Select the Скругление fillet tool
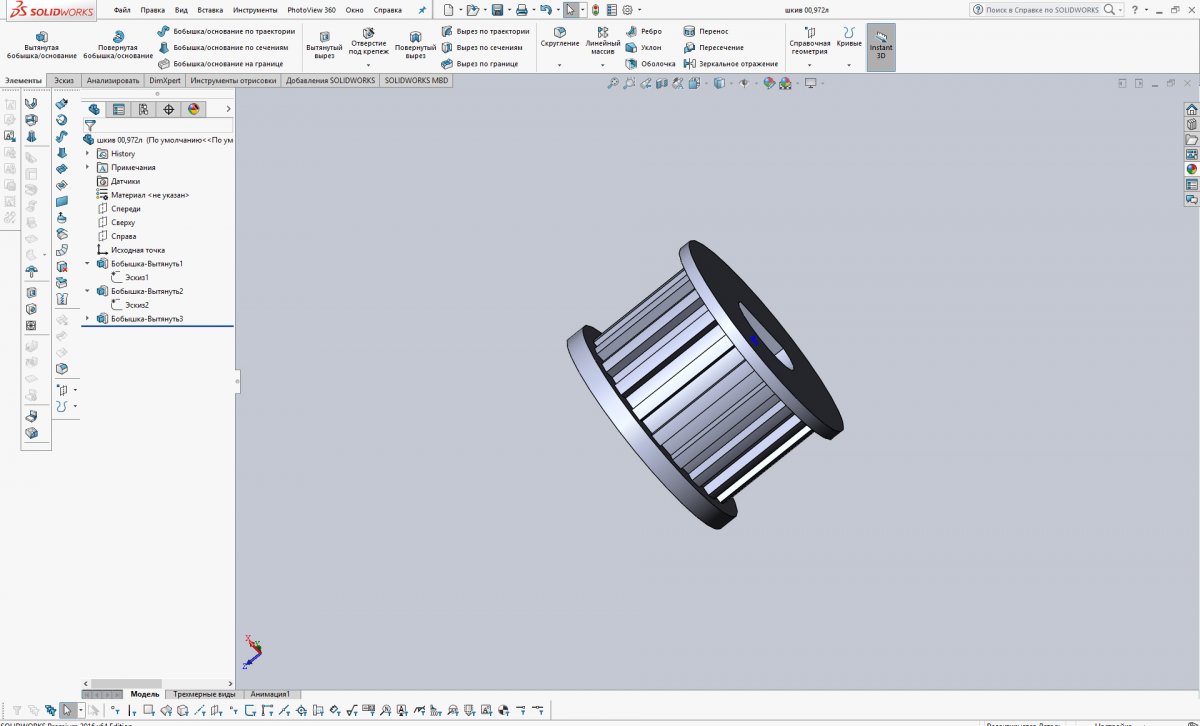This screenshot has height=726, width=1200. pyautogui.click(x=559, y=38)
